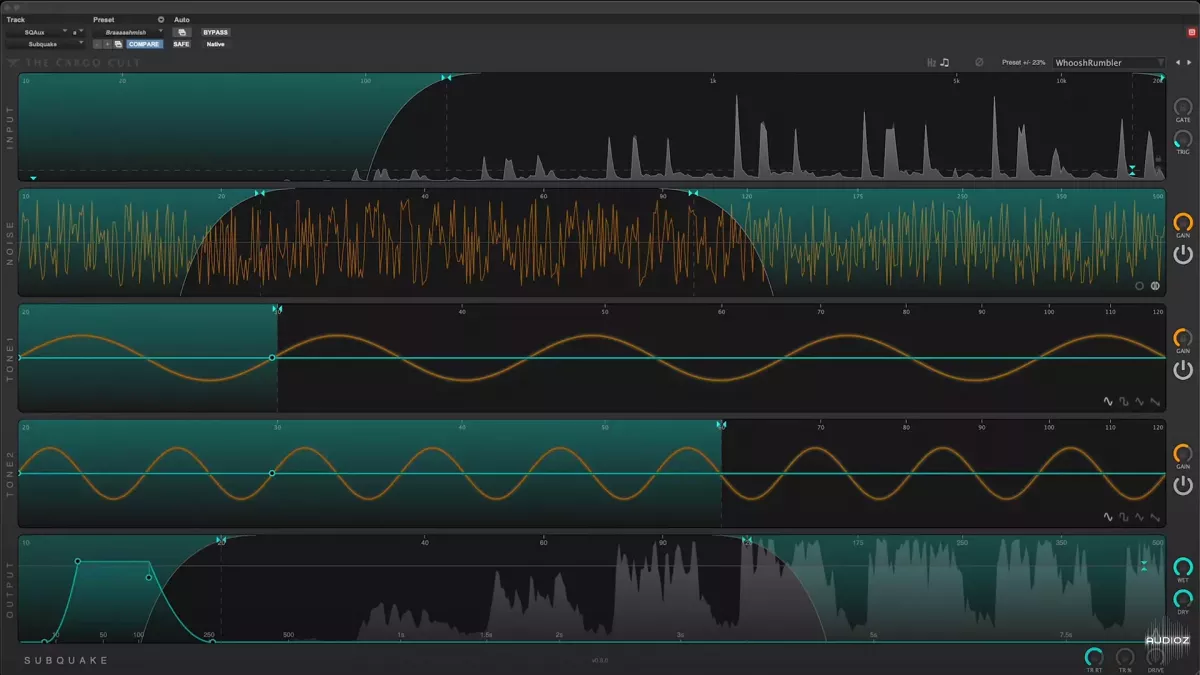The height and width of the screenshot is (675, 1200).
Task: Toggle the SAFE automation button
Action: (x=181, y=44)
